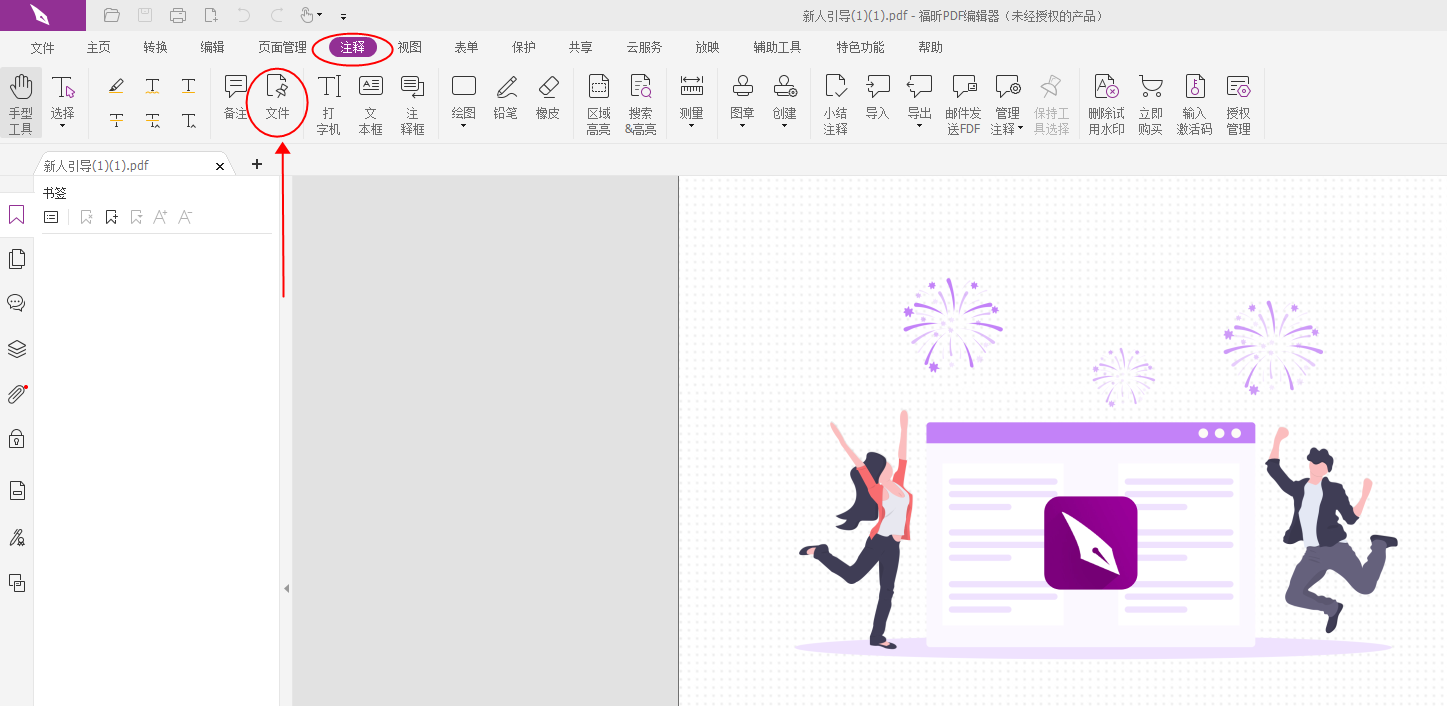Open the 附件 (paperclip) panel in sidebar
This screenshot has height=706, width=1447.
click(16, 393)
